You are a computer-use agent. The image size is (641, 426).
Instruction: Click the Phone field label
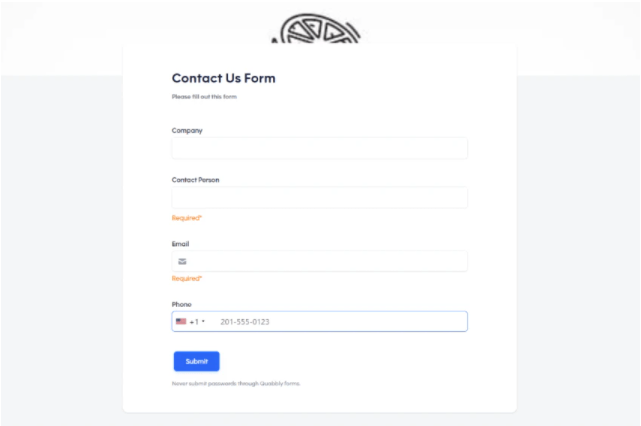(181, 304)
